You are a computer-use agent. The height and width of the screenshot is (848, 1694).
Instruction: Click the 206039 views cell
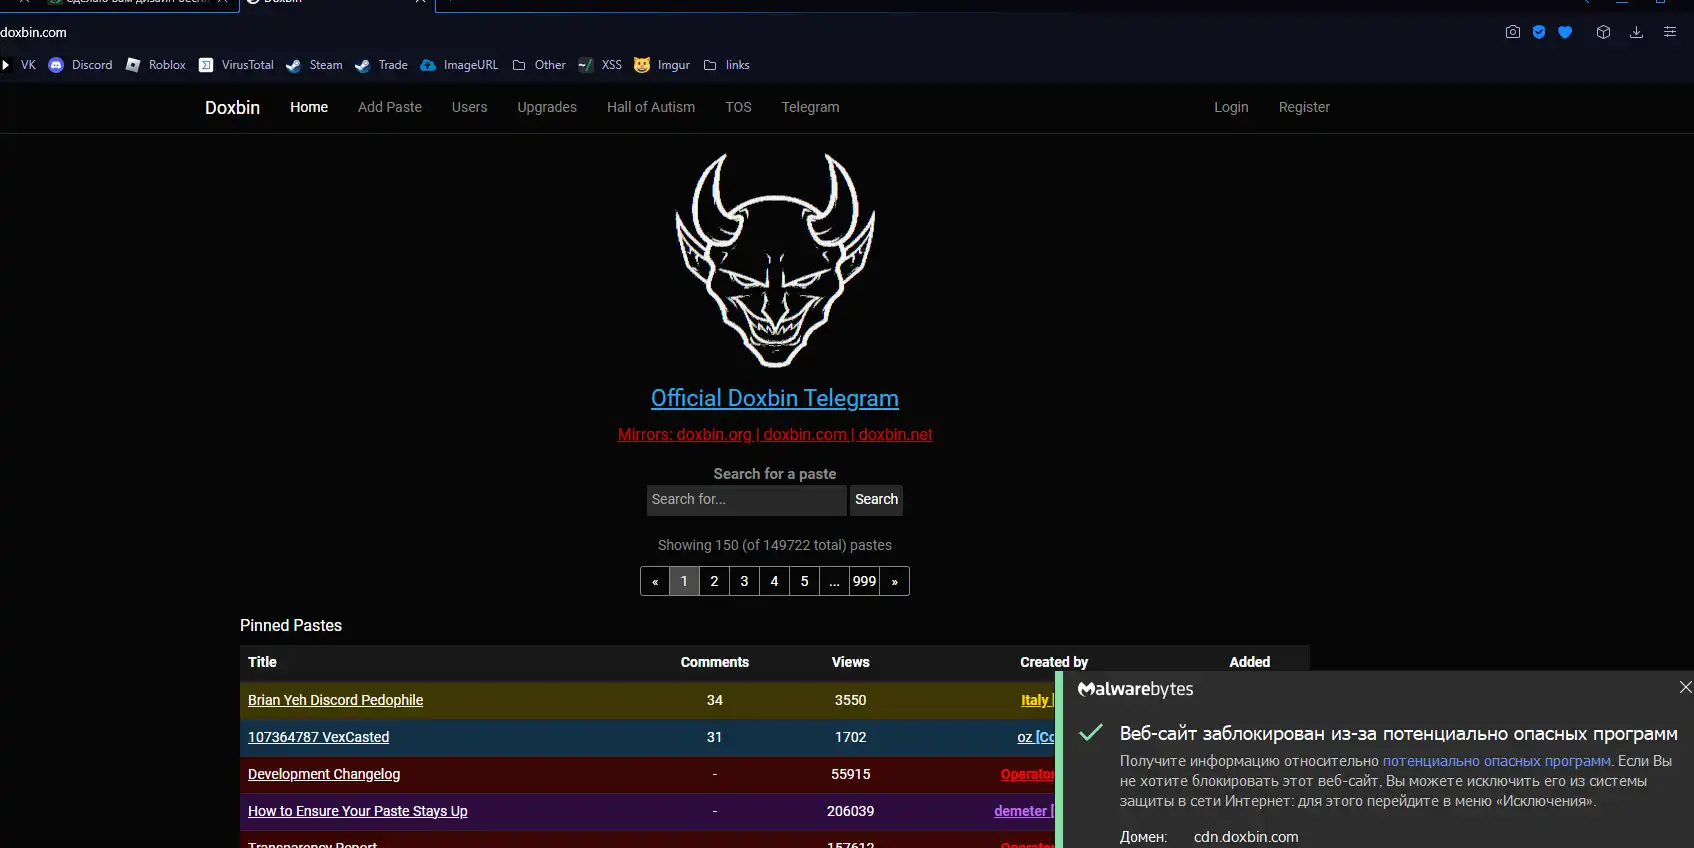tap(850, 811)
